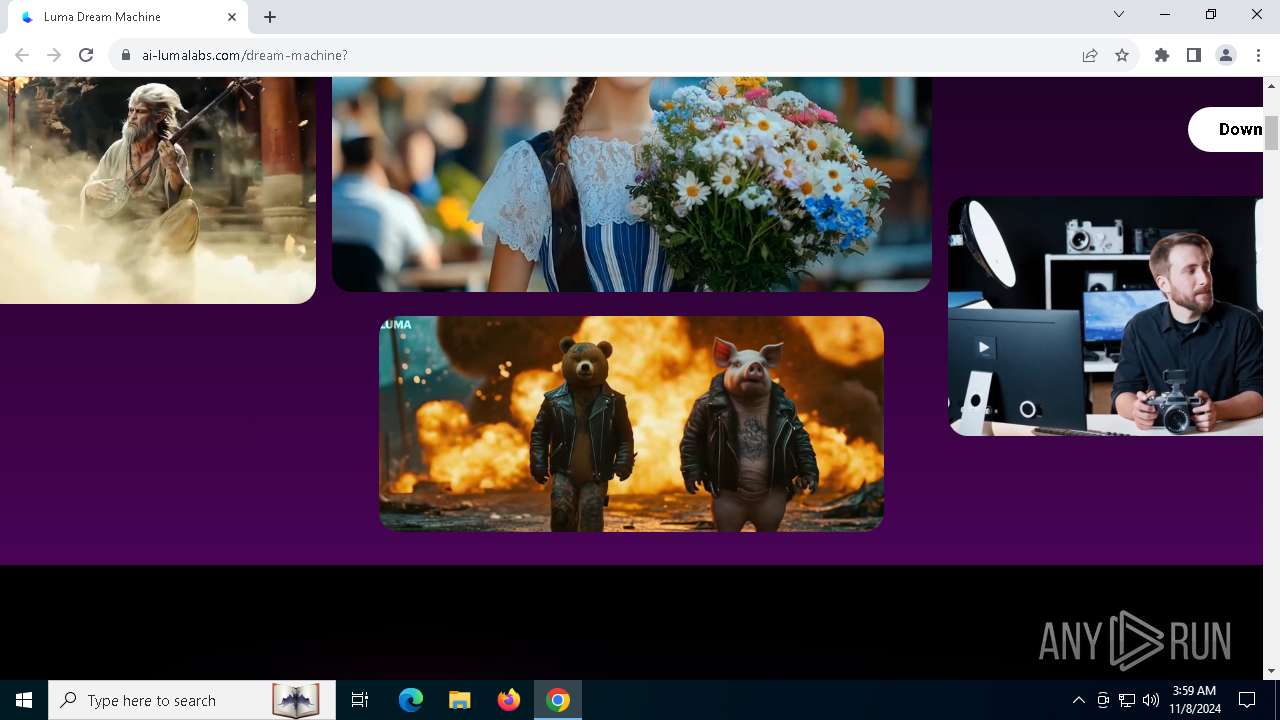The image size is (1280, 720).
Task: Launch Microsoft Edge from taskbar
Action: (411, 700)
